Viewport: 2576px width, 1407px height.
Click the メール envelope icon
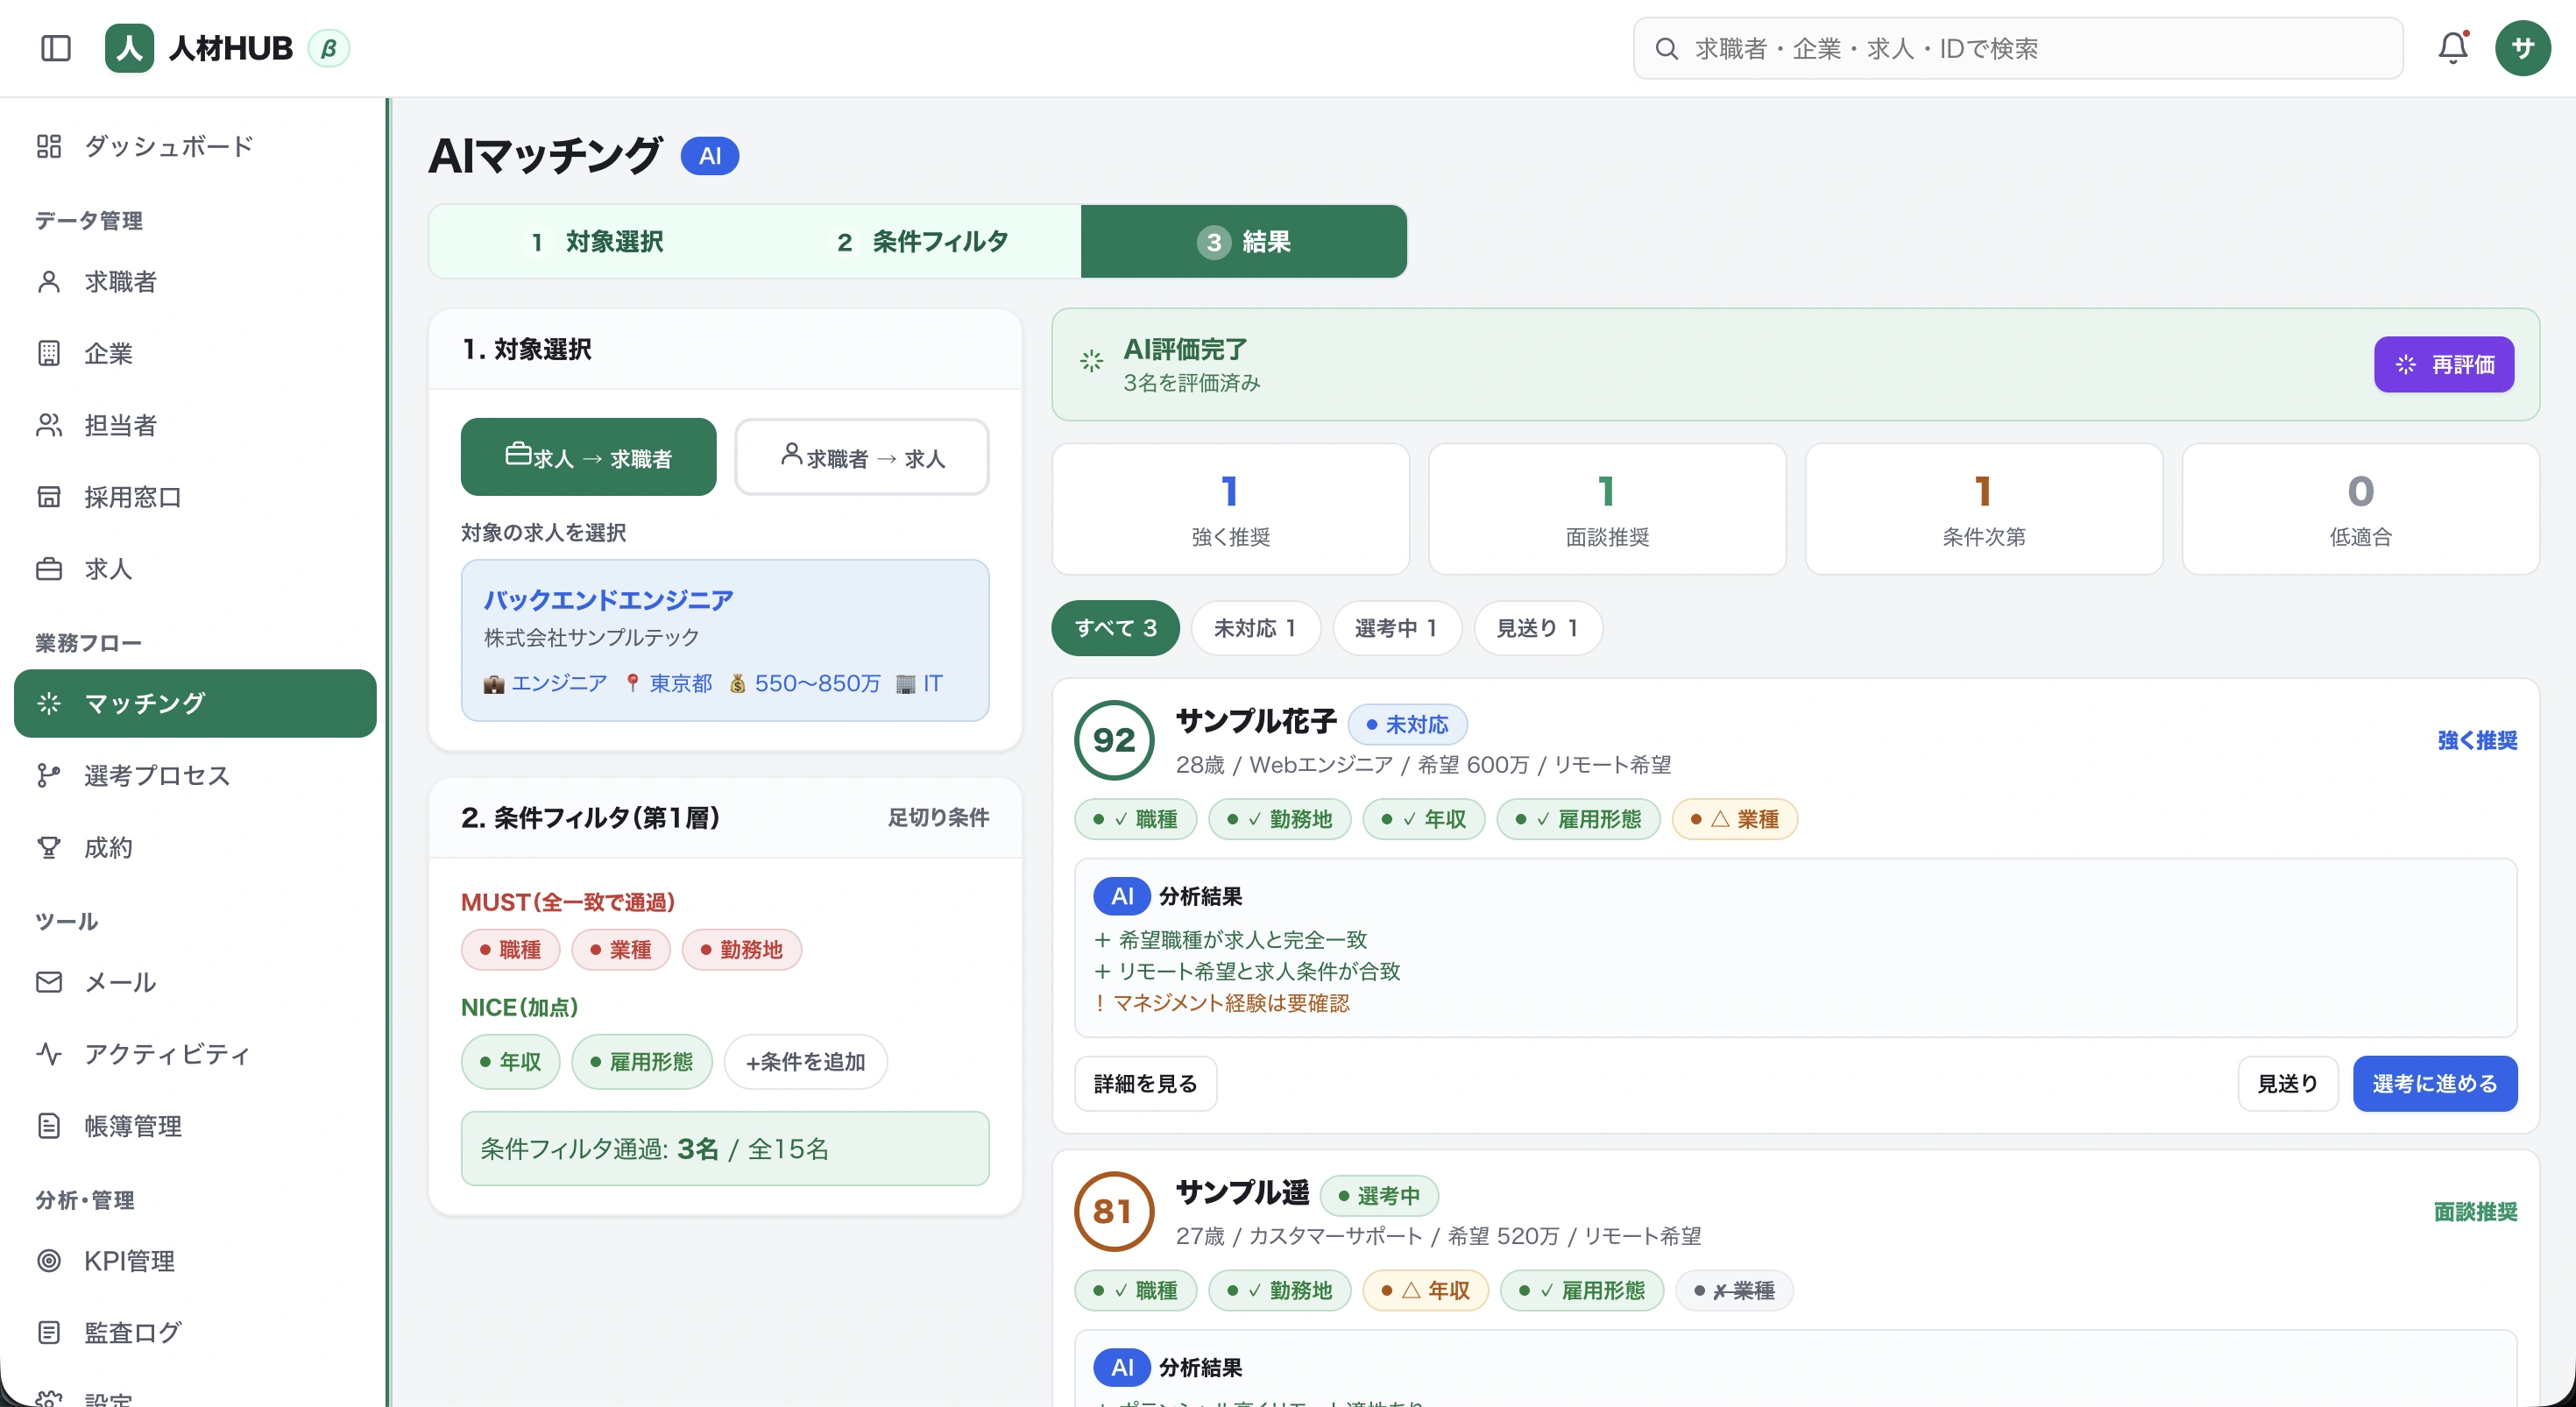[x=49, y=982]
